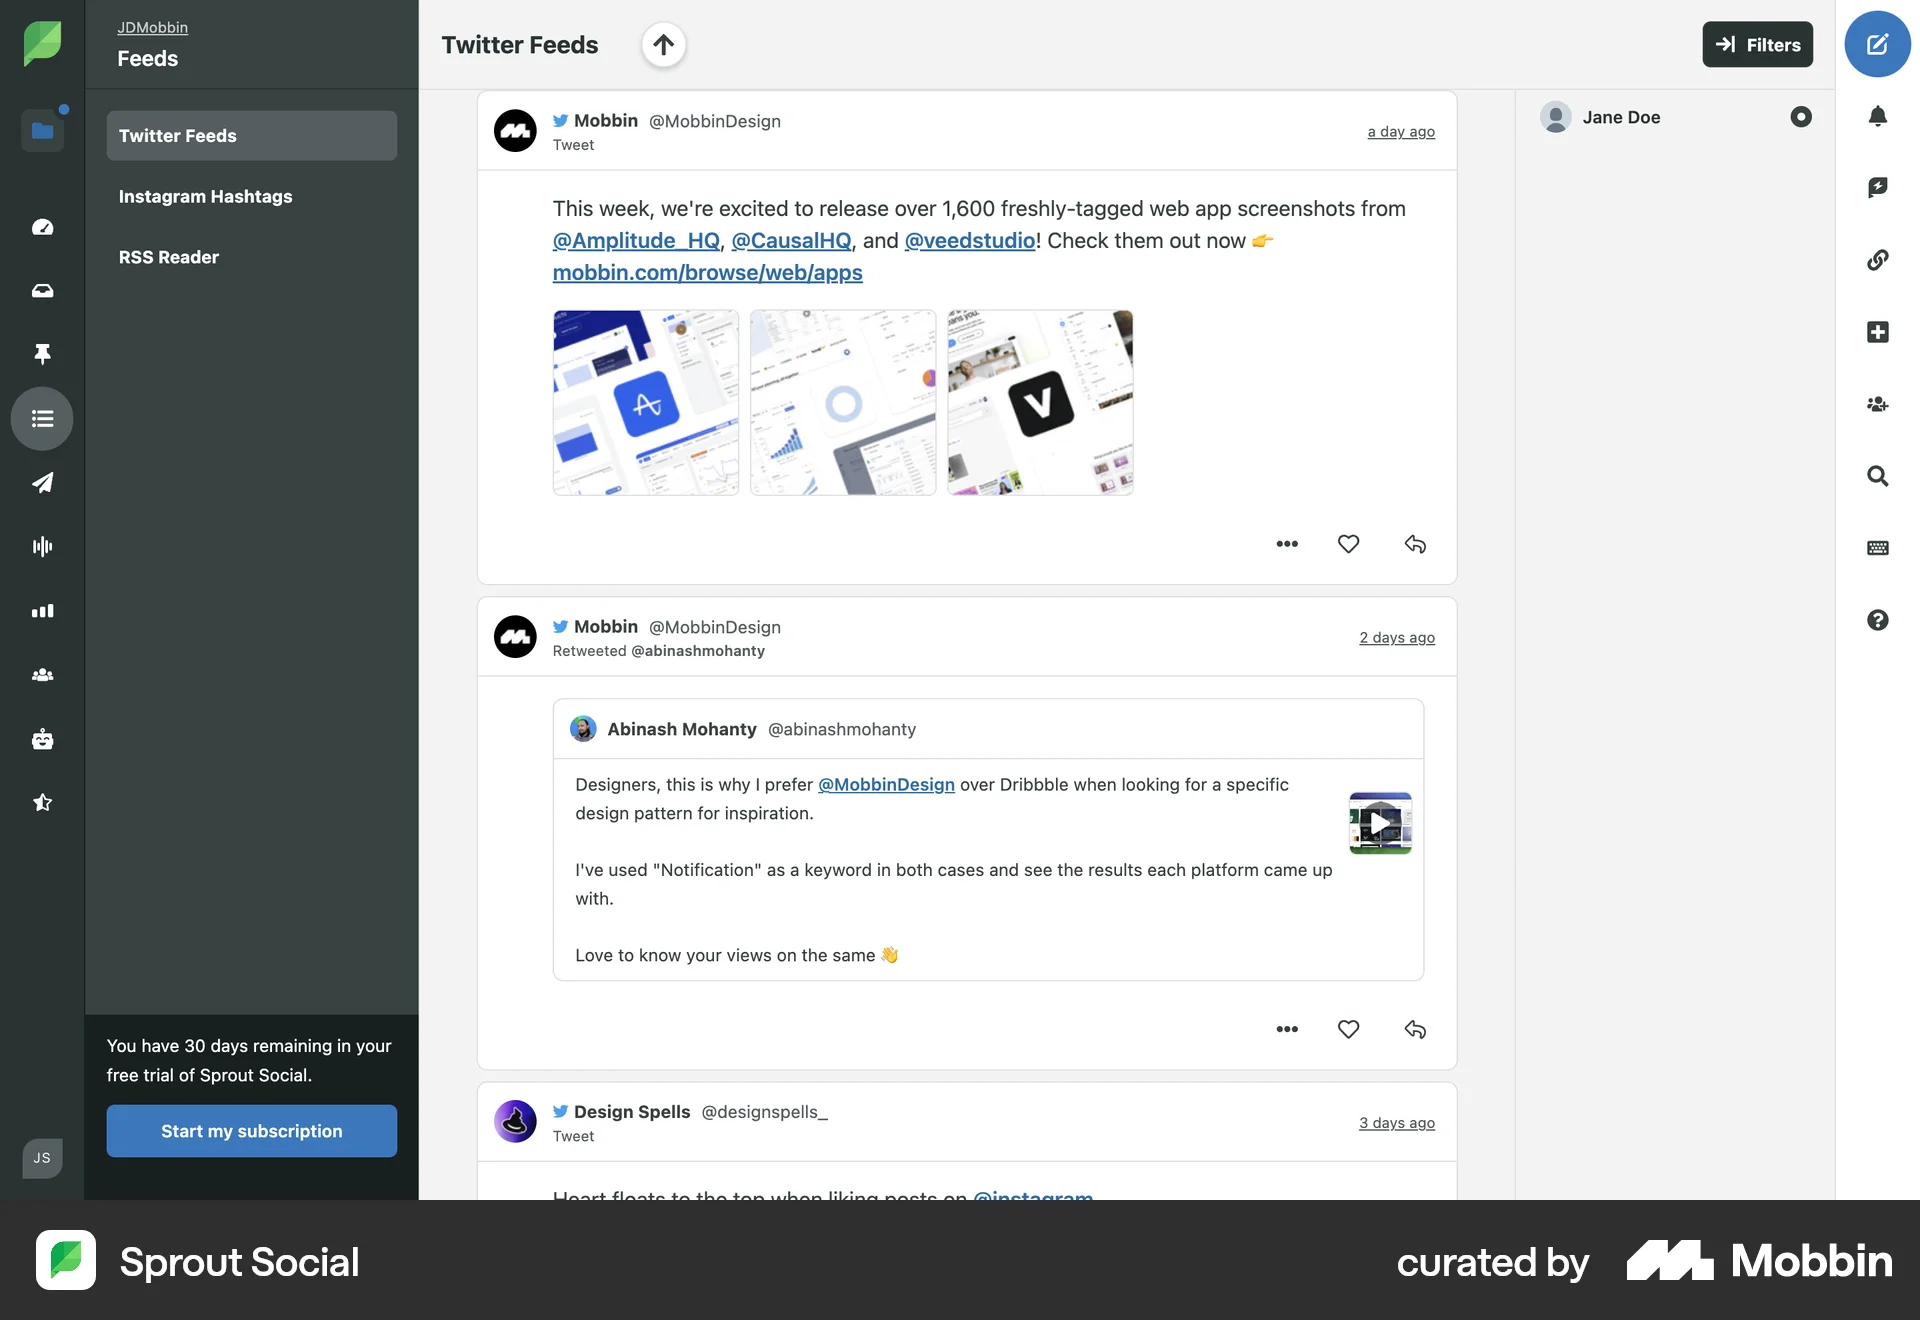This screenshot has width=1920, height=1320.
Task: Open the help menu
Action: tap(1878, 620)
